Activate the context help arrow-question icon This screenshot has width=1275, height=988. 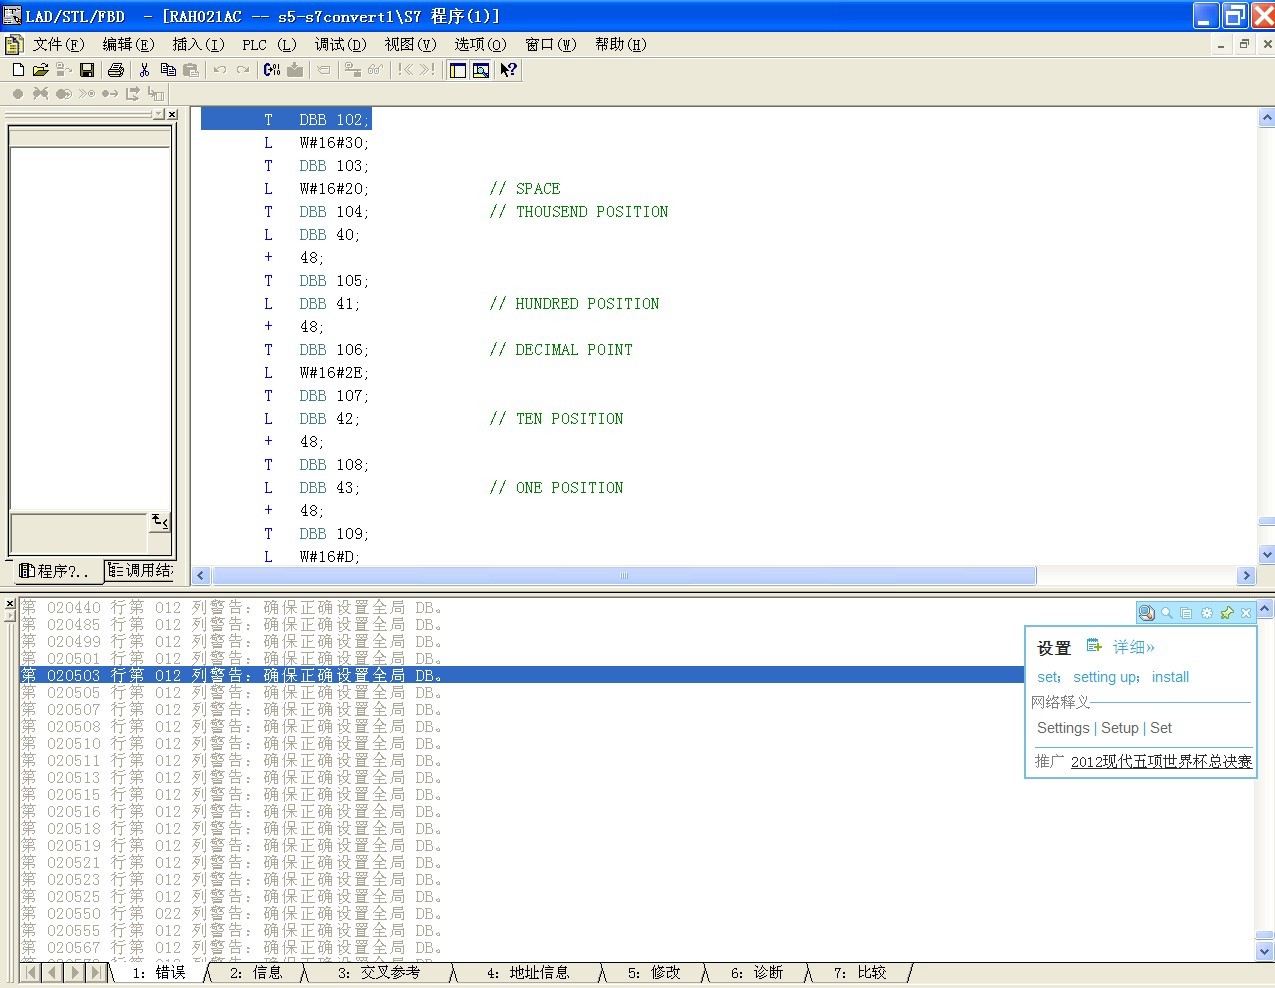[x=509, y=70]
